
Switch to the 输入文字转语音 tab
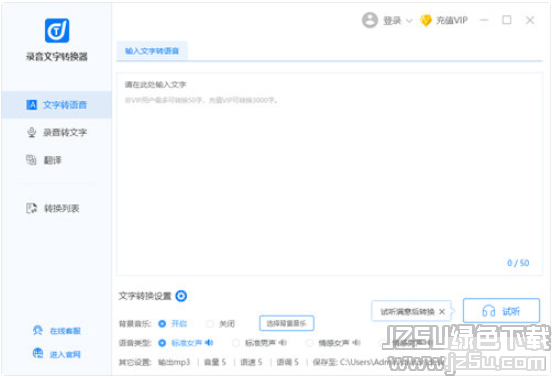point(152,51)
